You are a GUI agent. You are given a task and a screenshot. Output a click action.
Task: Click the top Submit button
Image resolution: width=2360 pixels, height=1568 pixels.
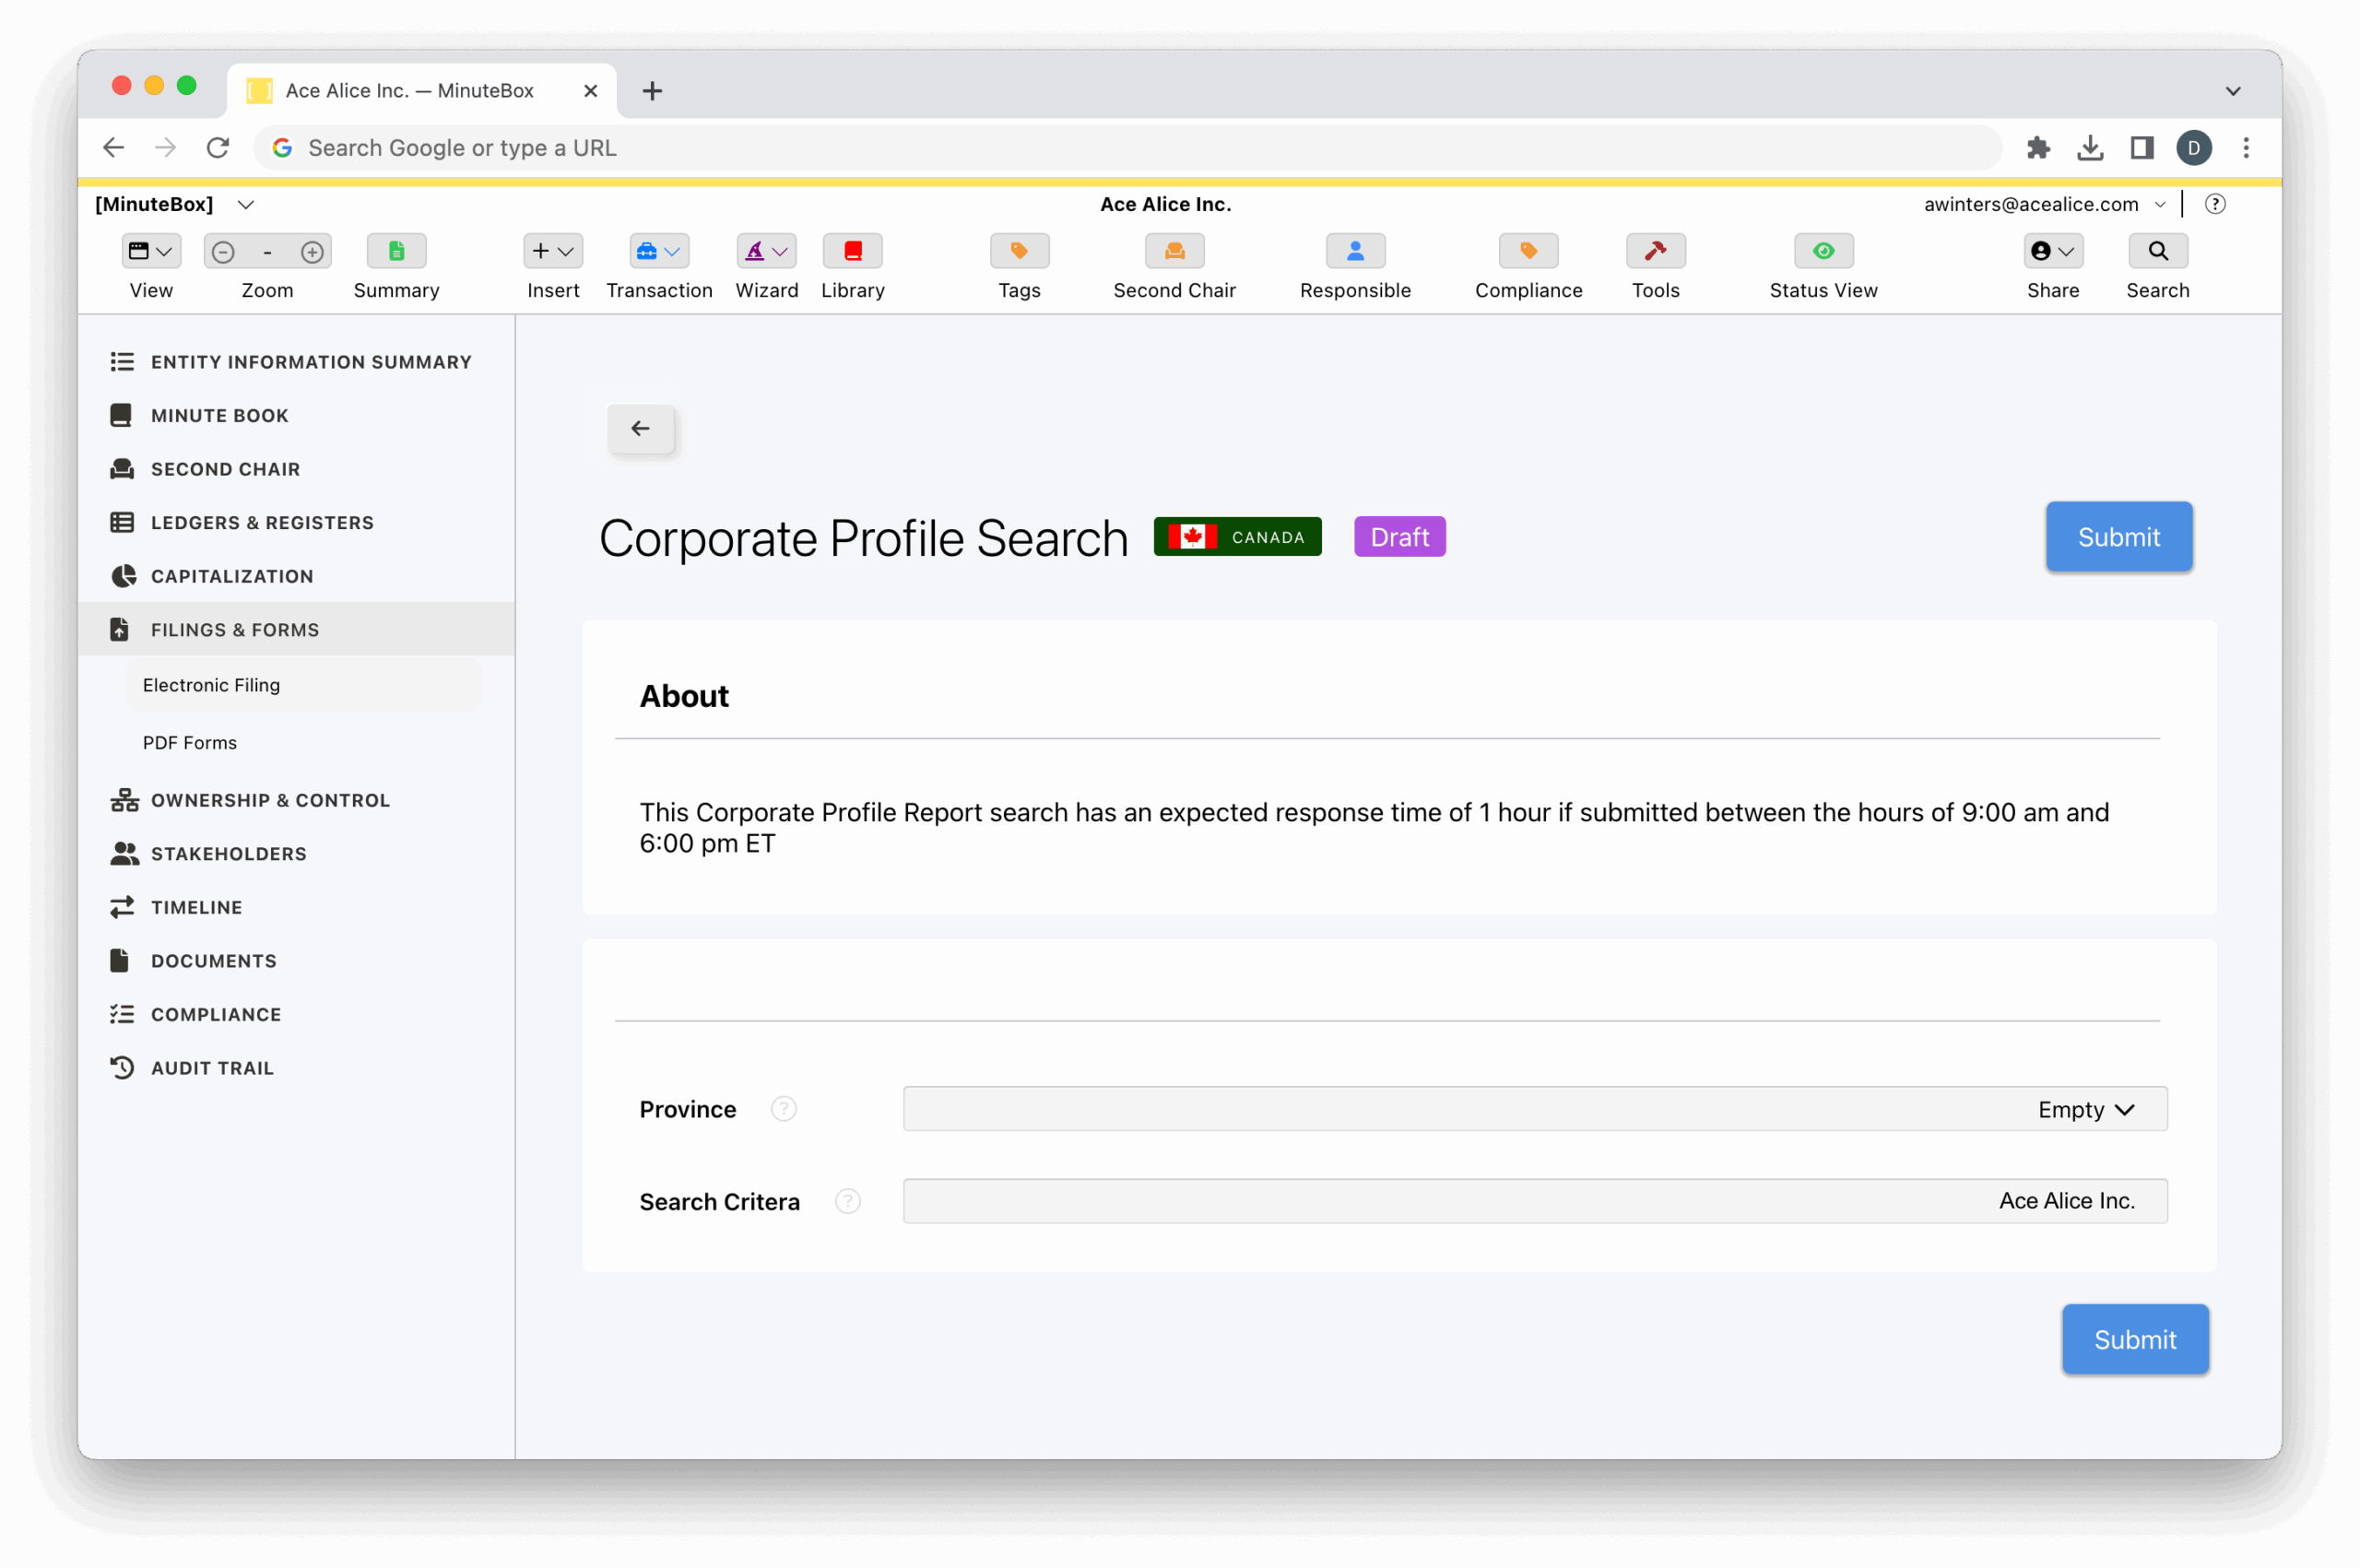tap(2118, 537)
